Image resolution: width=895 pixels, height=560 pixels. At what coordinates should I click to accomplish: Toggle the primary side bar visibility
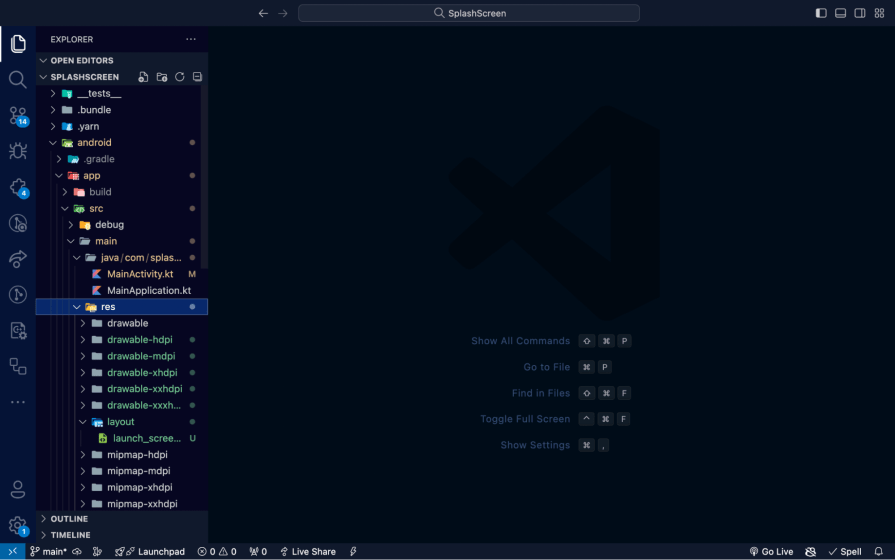(821, 13)
